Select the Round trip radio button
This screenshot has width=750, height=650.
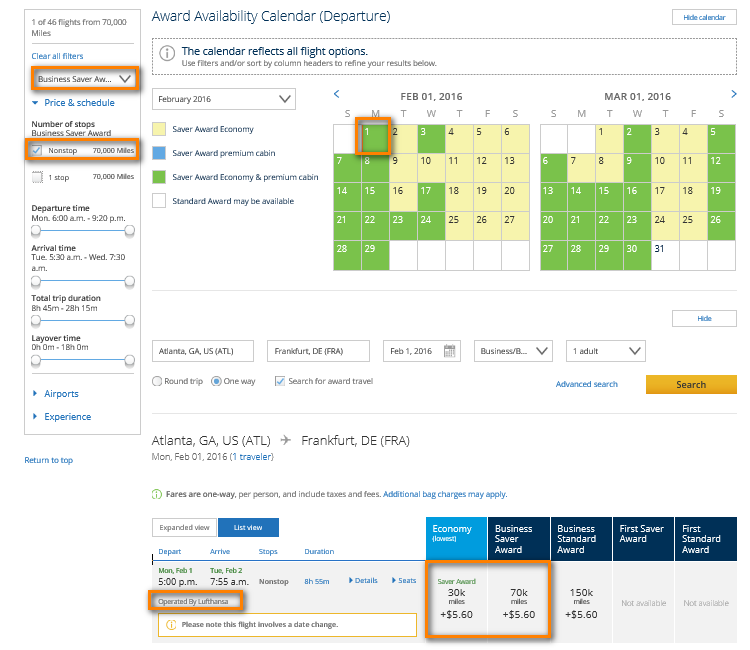coord(158,381)
